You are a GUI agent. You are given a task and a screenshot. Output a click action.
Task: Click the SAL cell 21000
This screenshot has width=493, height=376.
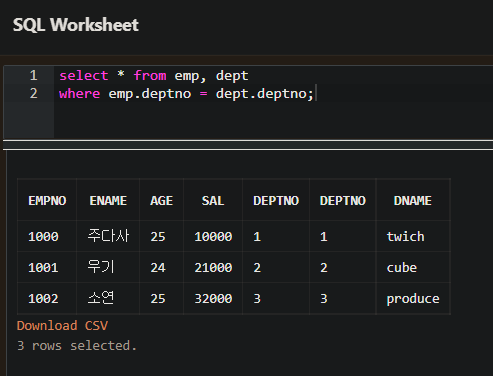coord(213,267)
